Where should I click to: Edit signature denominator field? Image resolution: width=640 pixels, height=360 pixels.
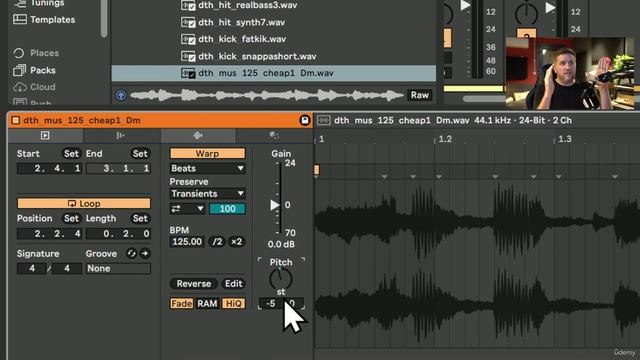click(67, 268)
